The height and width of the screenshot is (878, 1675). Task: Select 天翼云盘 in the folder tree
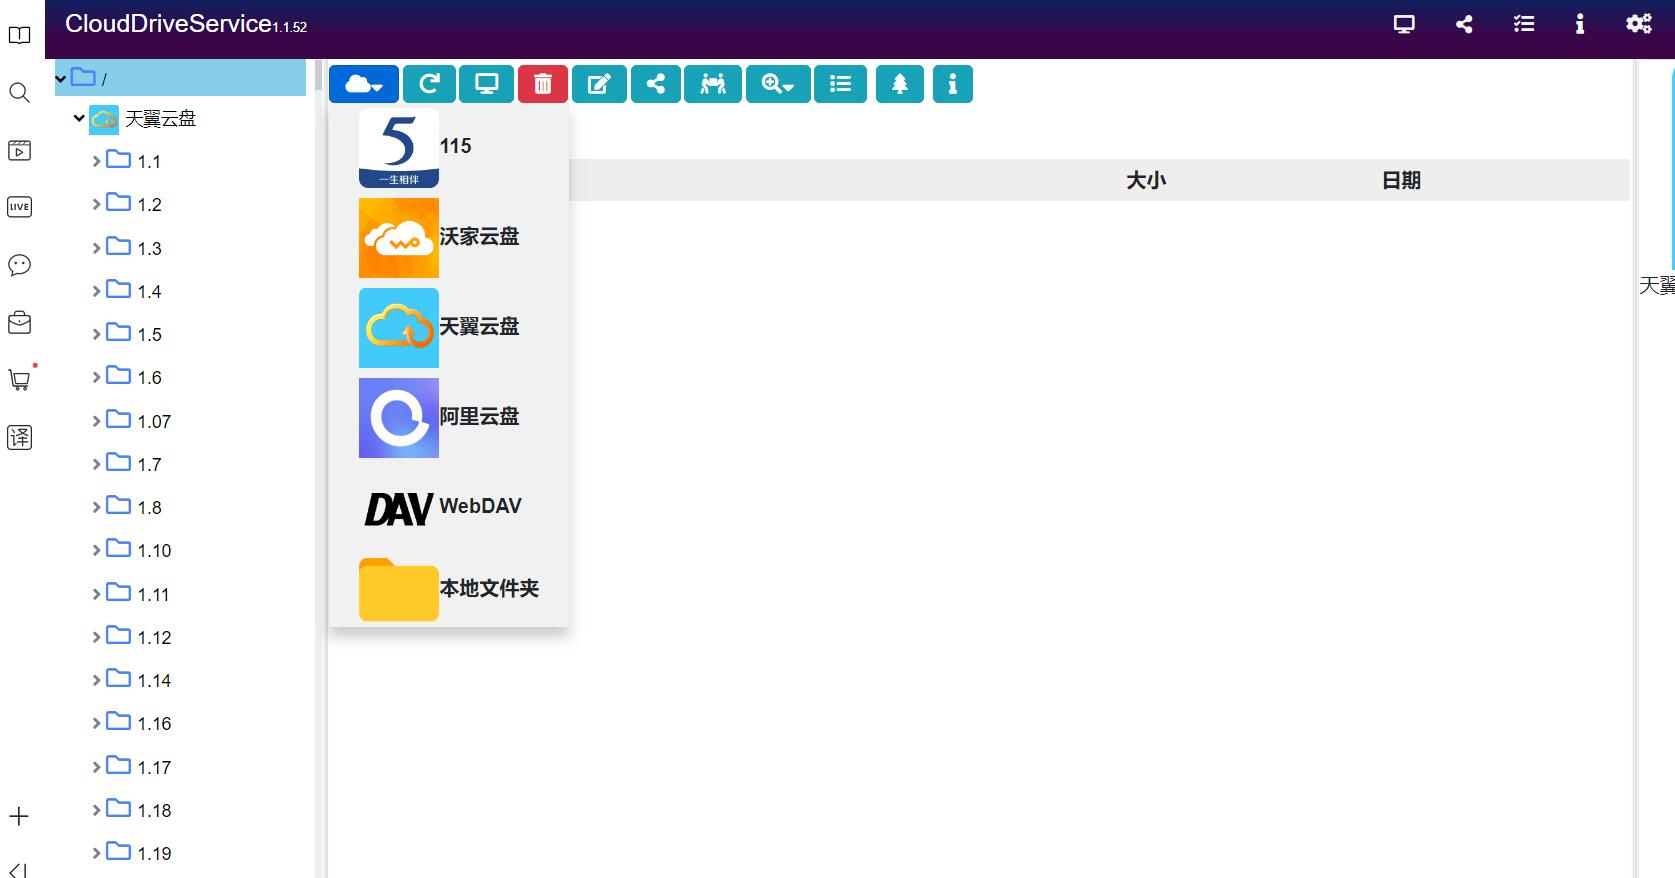pyautogui.click(x=144, y=119)
